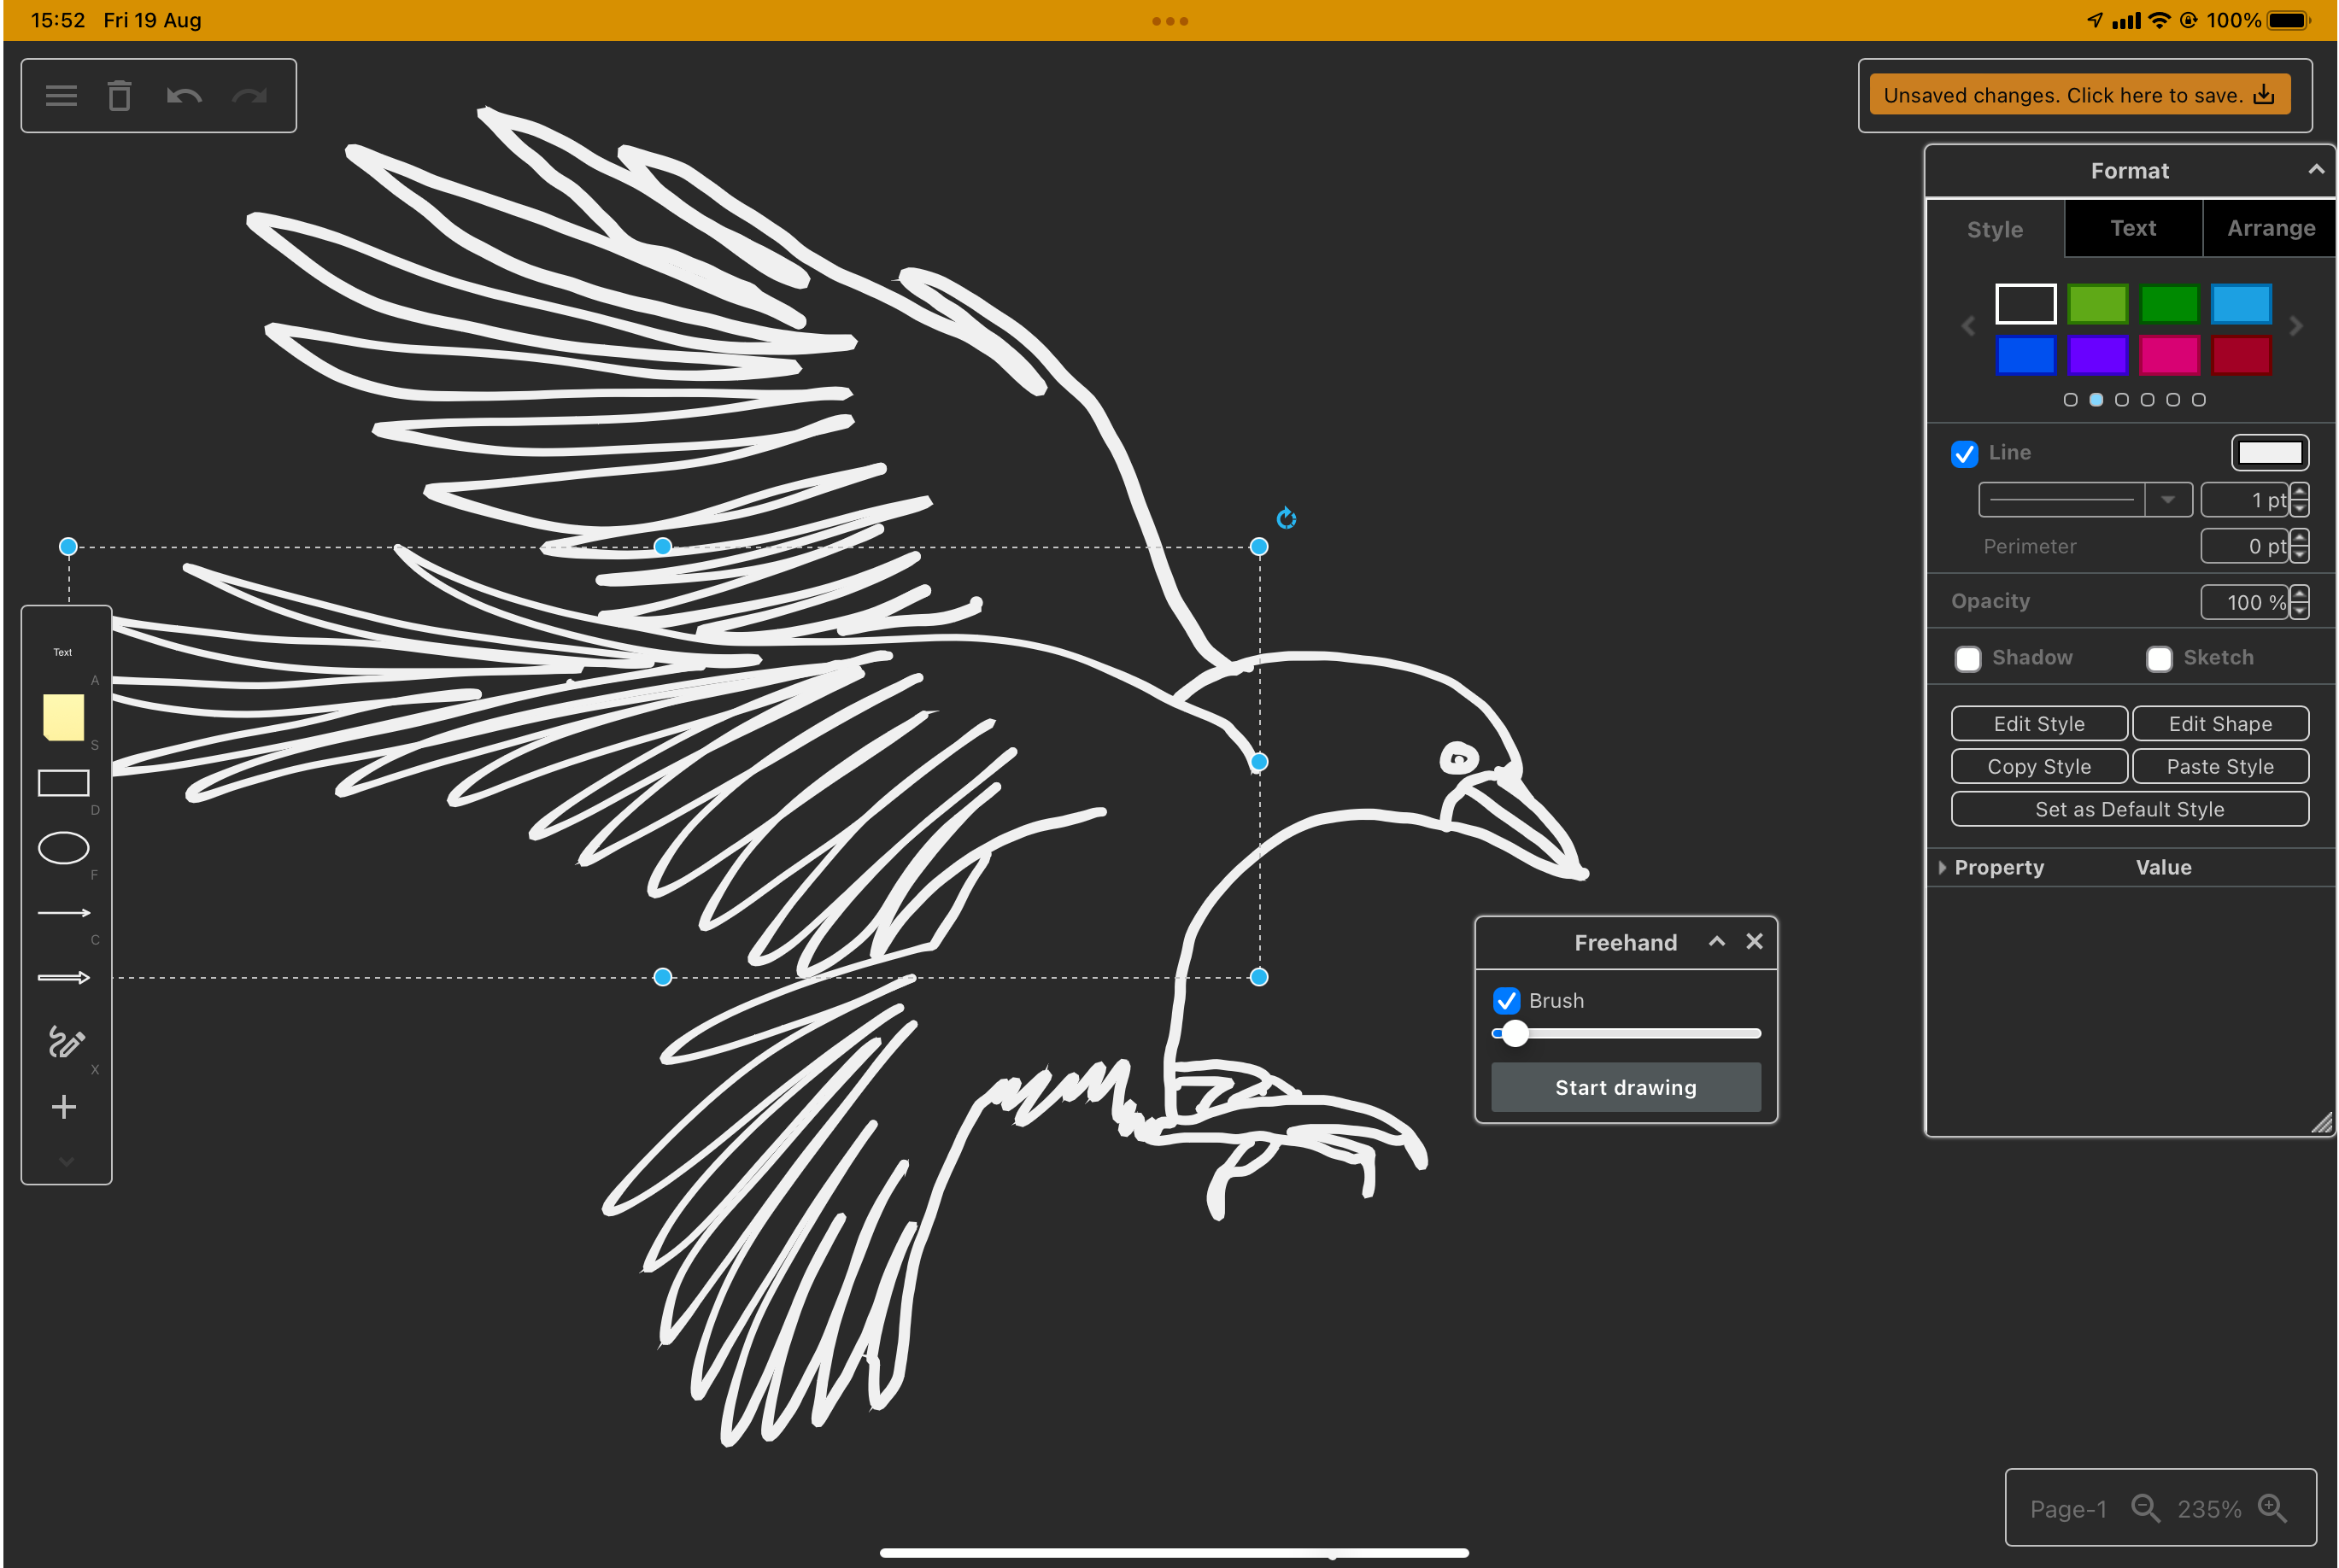
Task: Select the Text tool in the sidebar
Action: (x=62, y=652)
